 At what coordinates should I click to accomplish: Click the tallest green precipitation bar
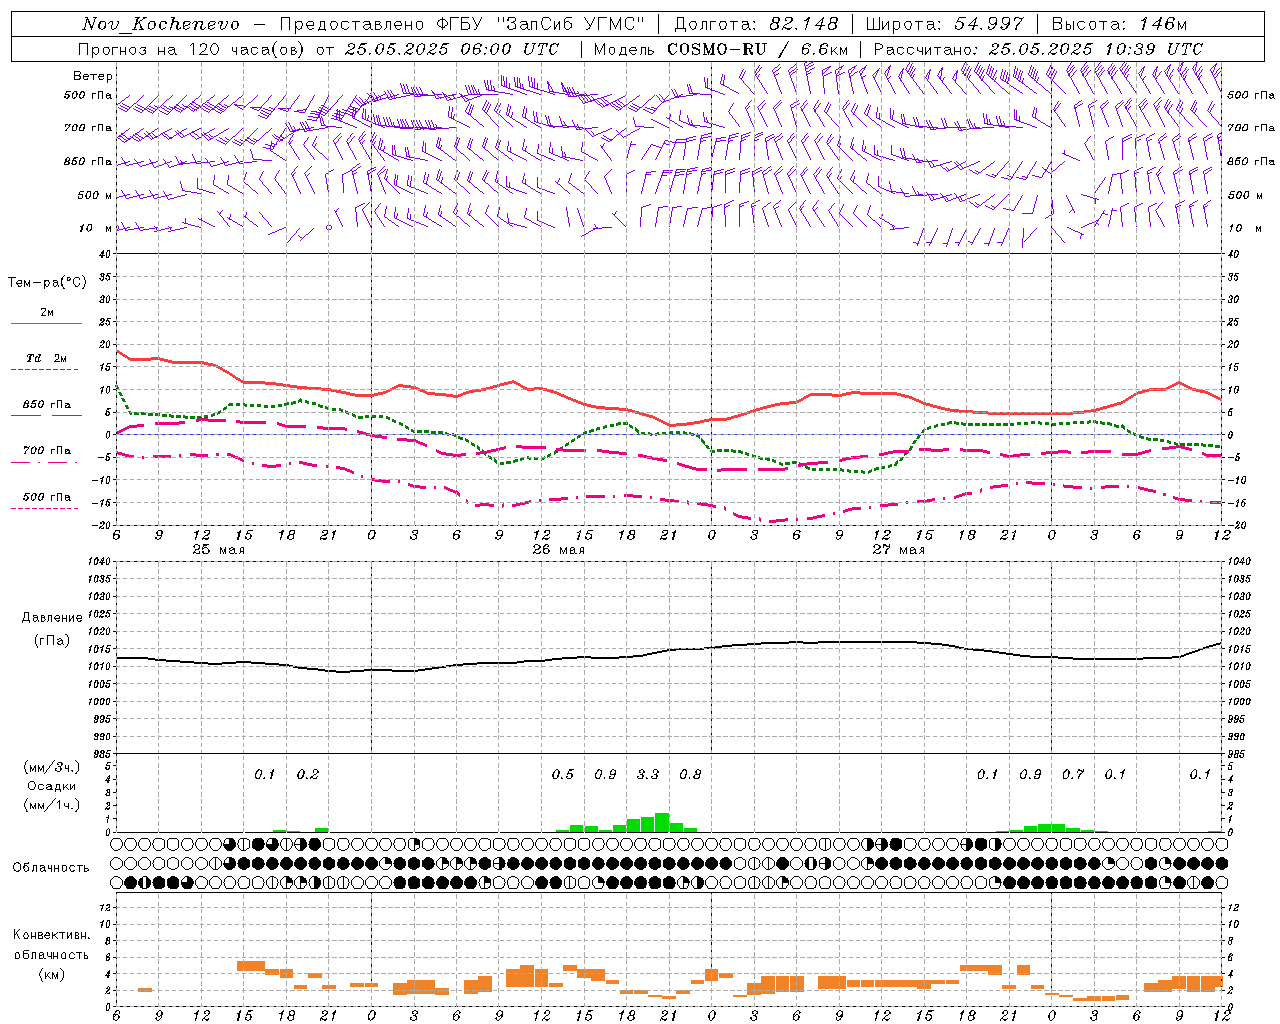point(662,822)
